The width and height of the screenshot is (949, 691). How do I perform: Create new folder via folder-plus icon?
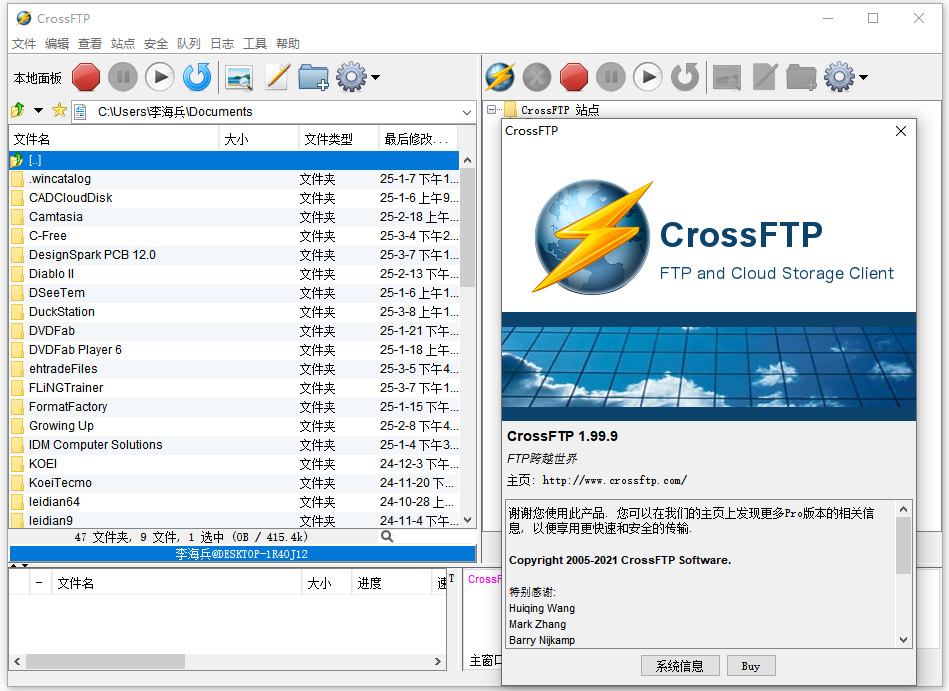(x=314, y=77)
